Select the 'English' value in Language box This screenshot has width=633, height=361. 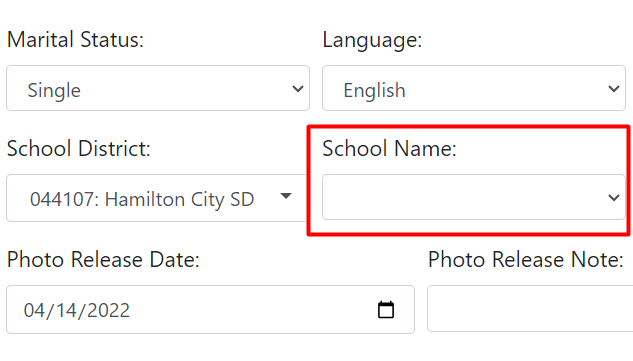click(374, 90)
